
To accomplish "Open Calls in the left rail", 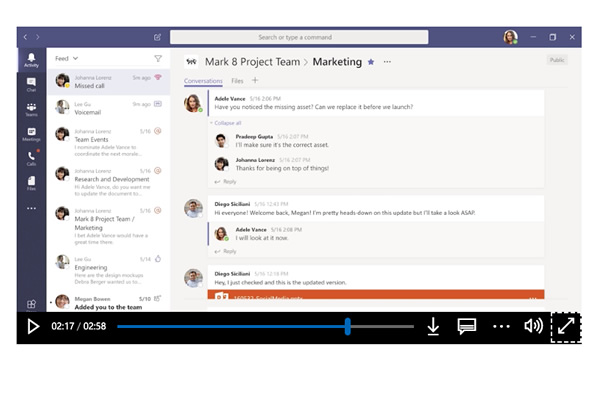I will coord(31,158).
